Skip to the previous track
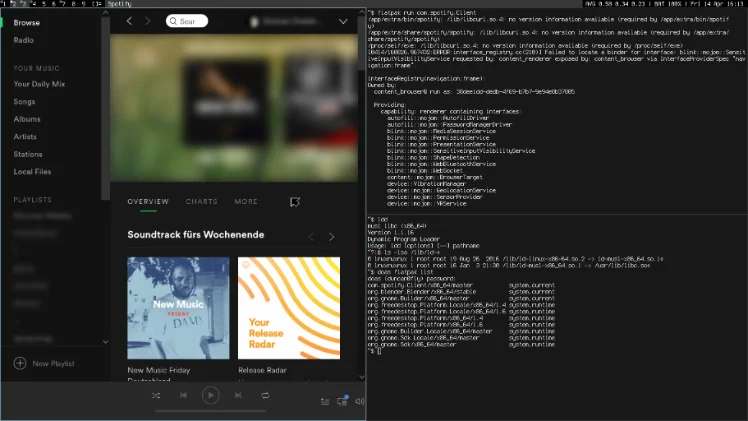748x421 pixels. 183,395
